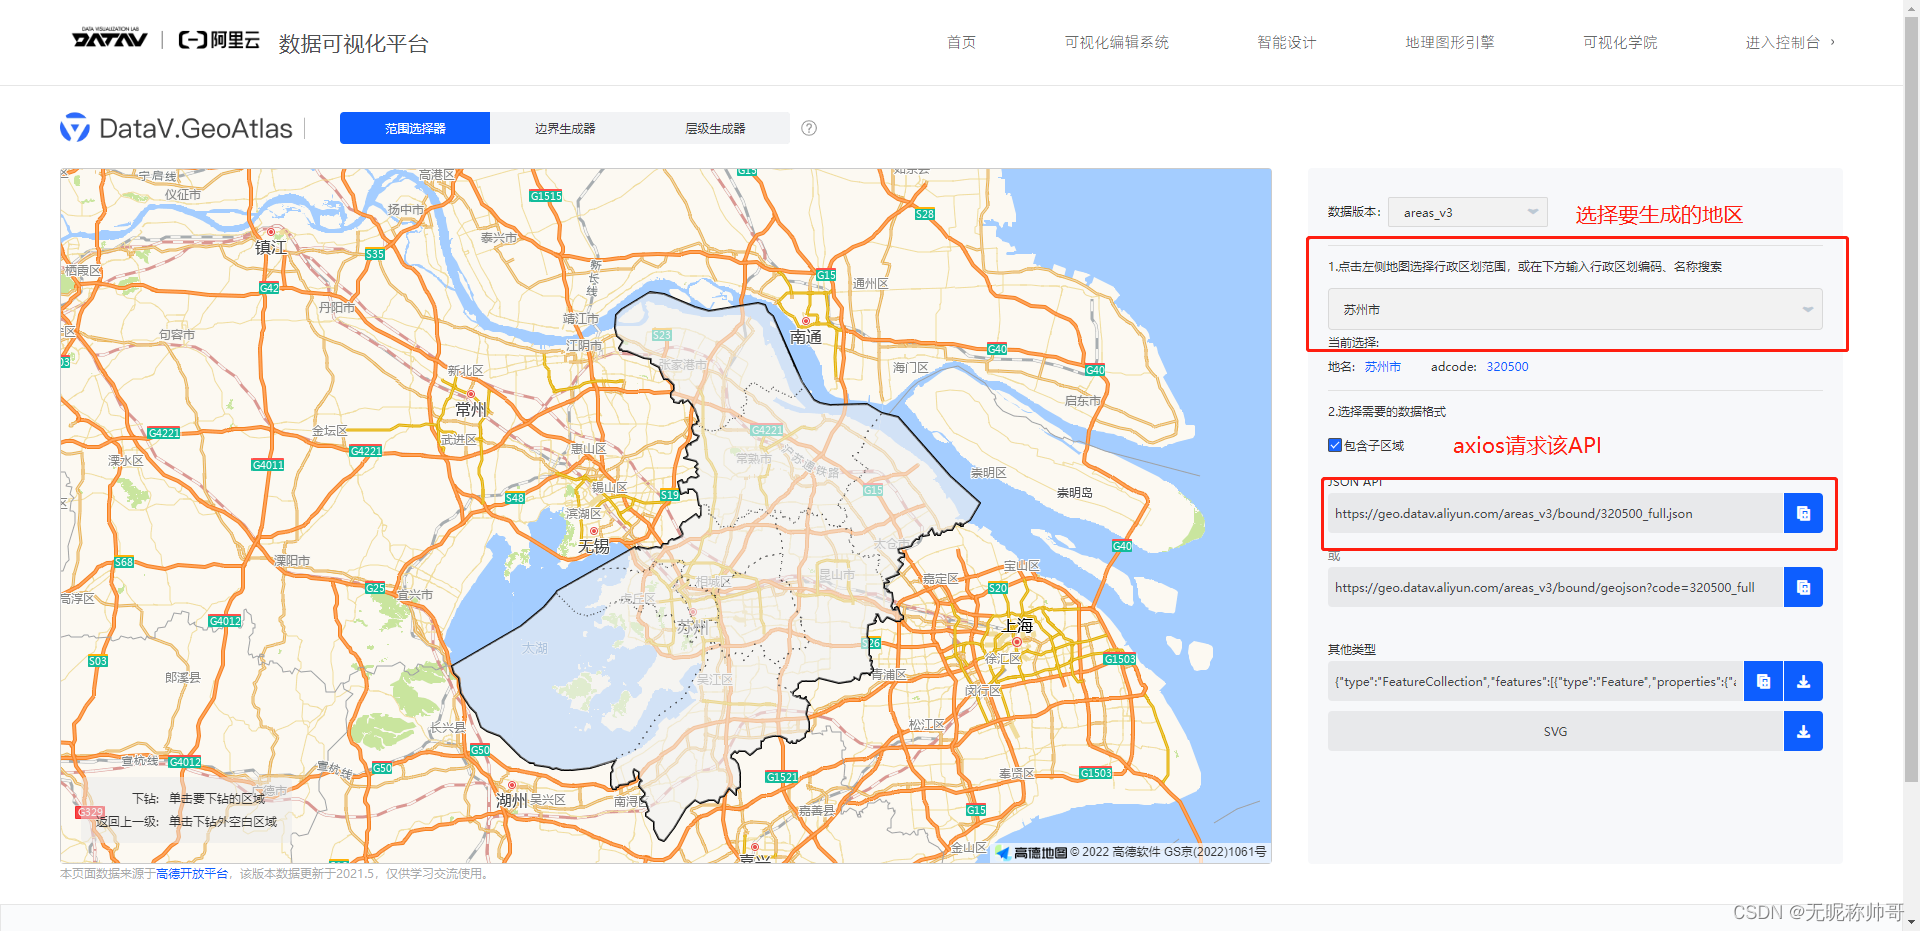Copy the FeatureCollection GeoJSON text
The width and height of the screenshot is (1920, 931).
click(x=1763, y=681)
